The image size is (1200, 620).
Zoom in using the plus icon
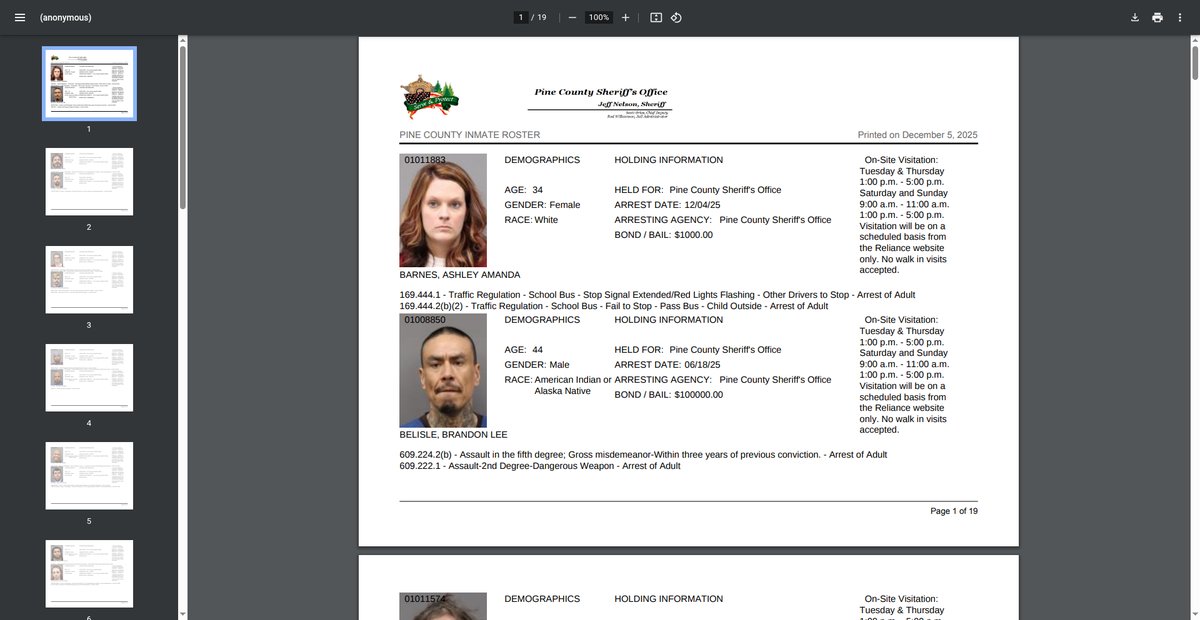tap(625, 17)
